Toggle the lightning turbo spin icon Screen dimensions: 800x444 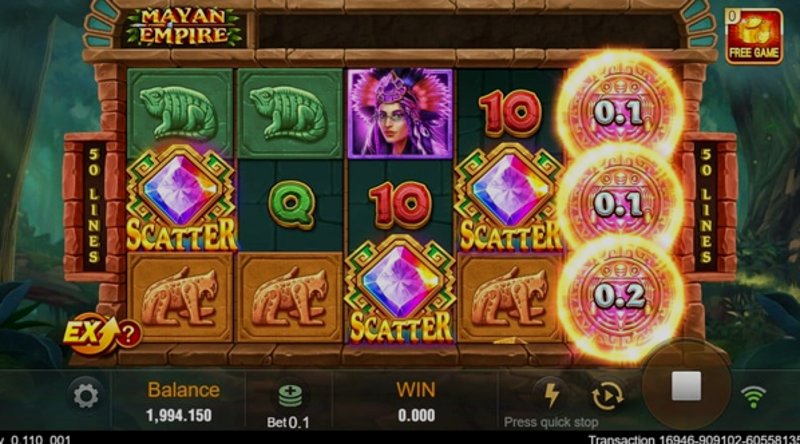(x=552, y=396)
